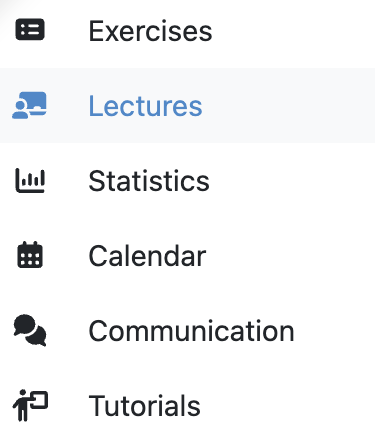Click the active Lectures row highlighted background
The width and height of the screenshot is (375, 437).
pos(187,105)
